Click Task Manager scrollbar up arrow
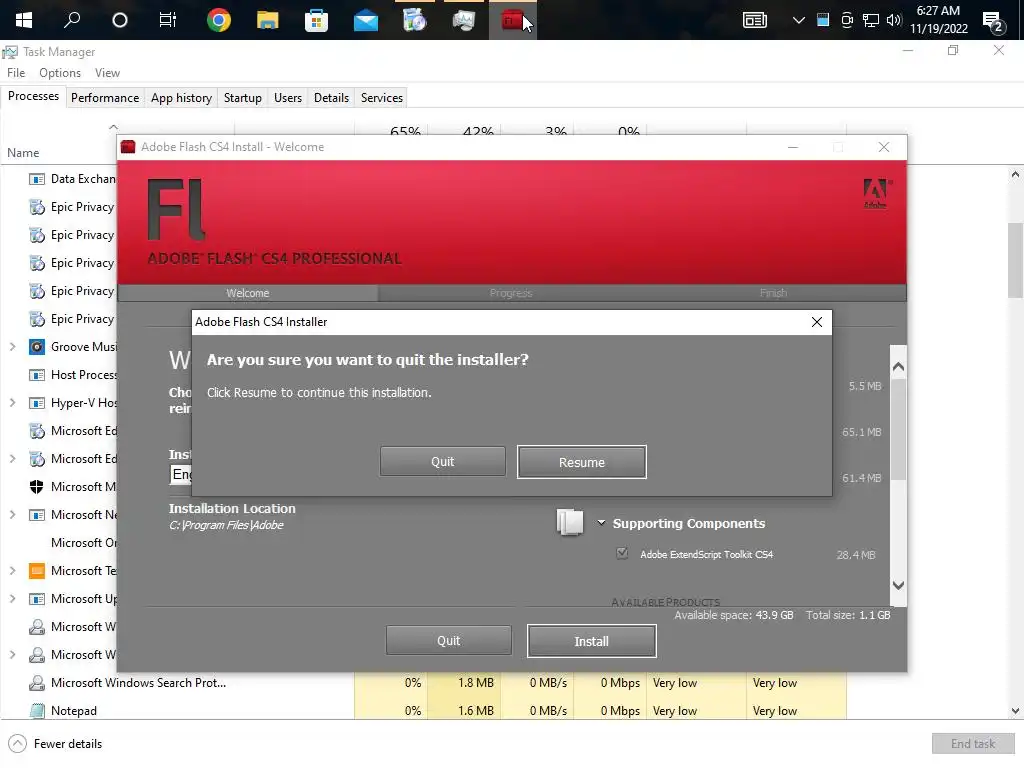 click(x=1015, y=174)
